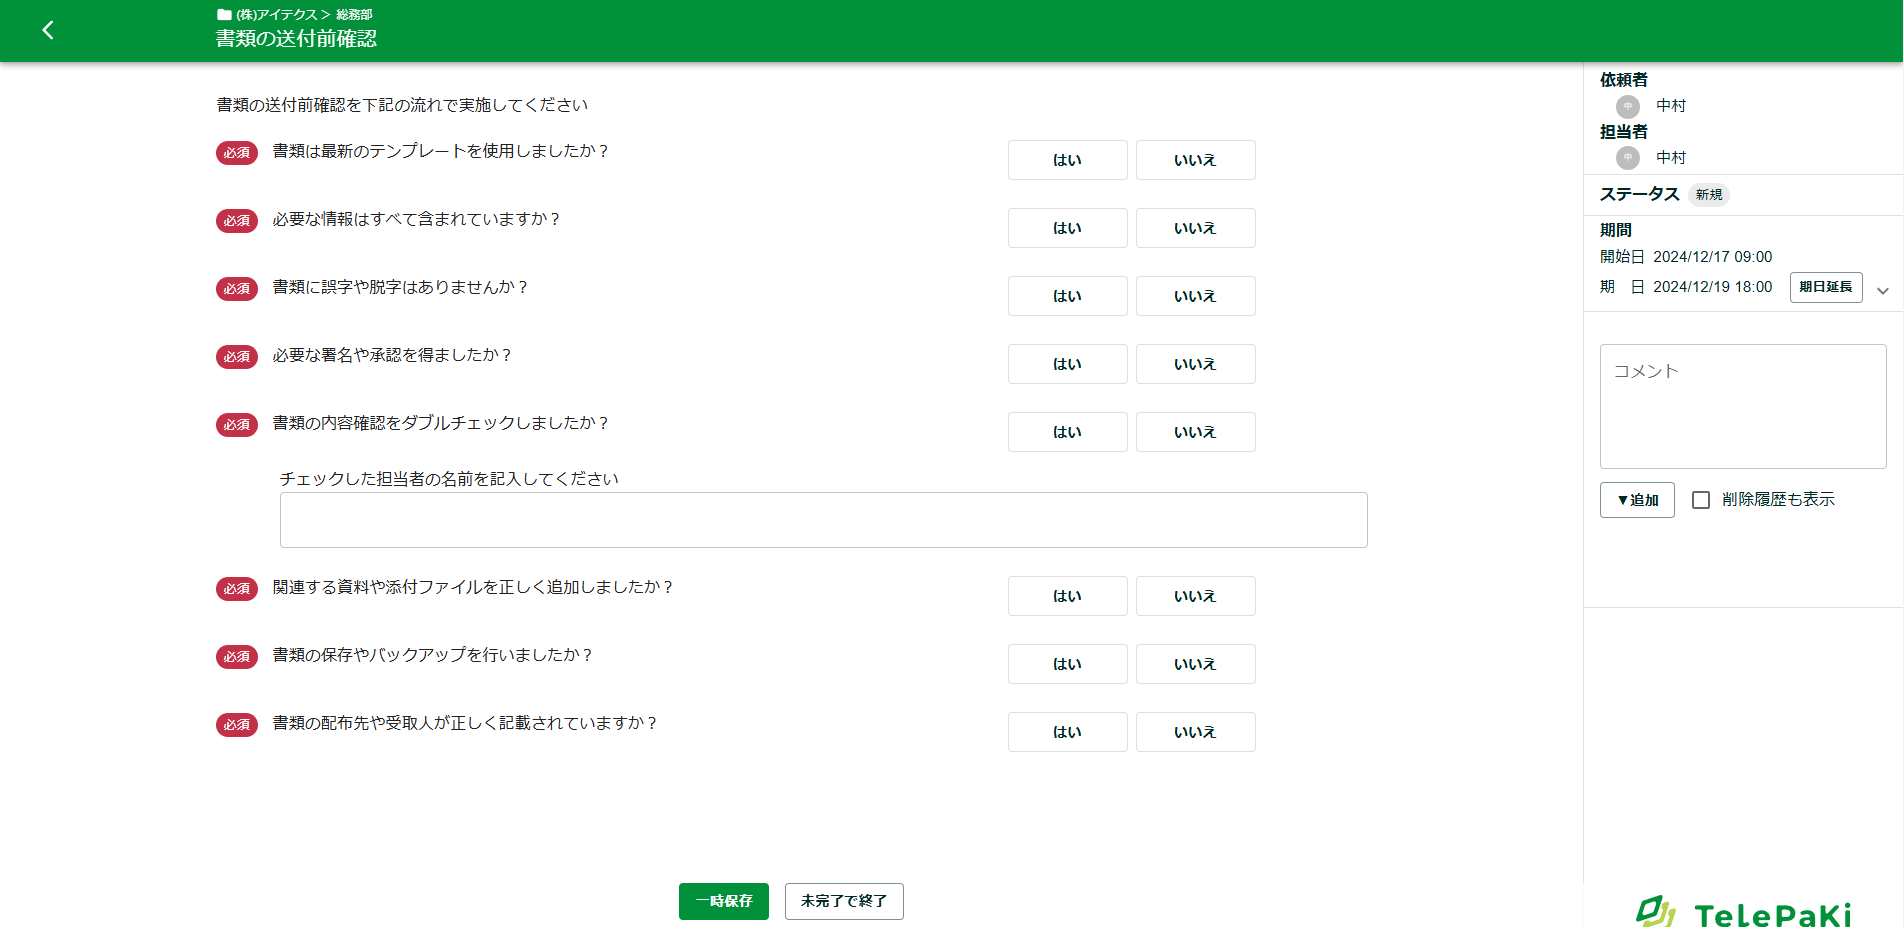Open the (株)アイテクス breadcrumb item
Viewport: 1904px width, 927px height.
276,15
